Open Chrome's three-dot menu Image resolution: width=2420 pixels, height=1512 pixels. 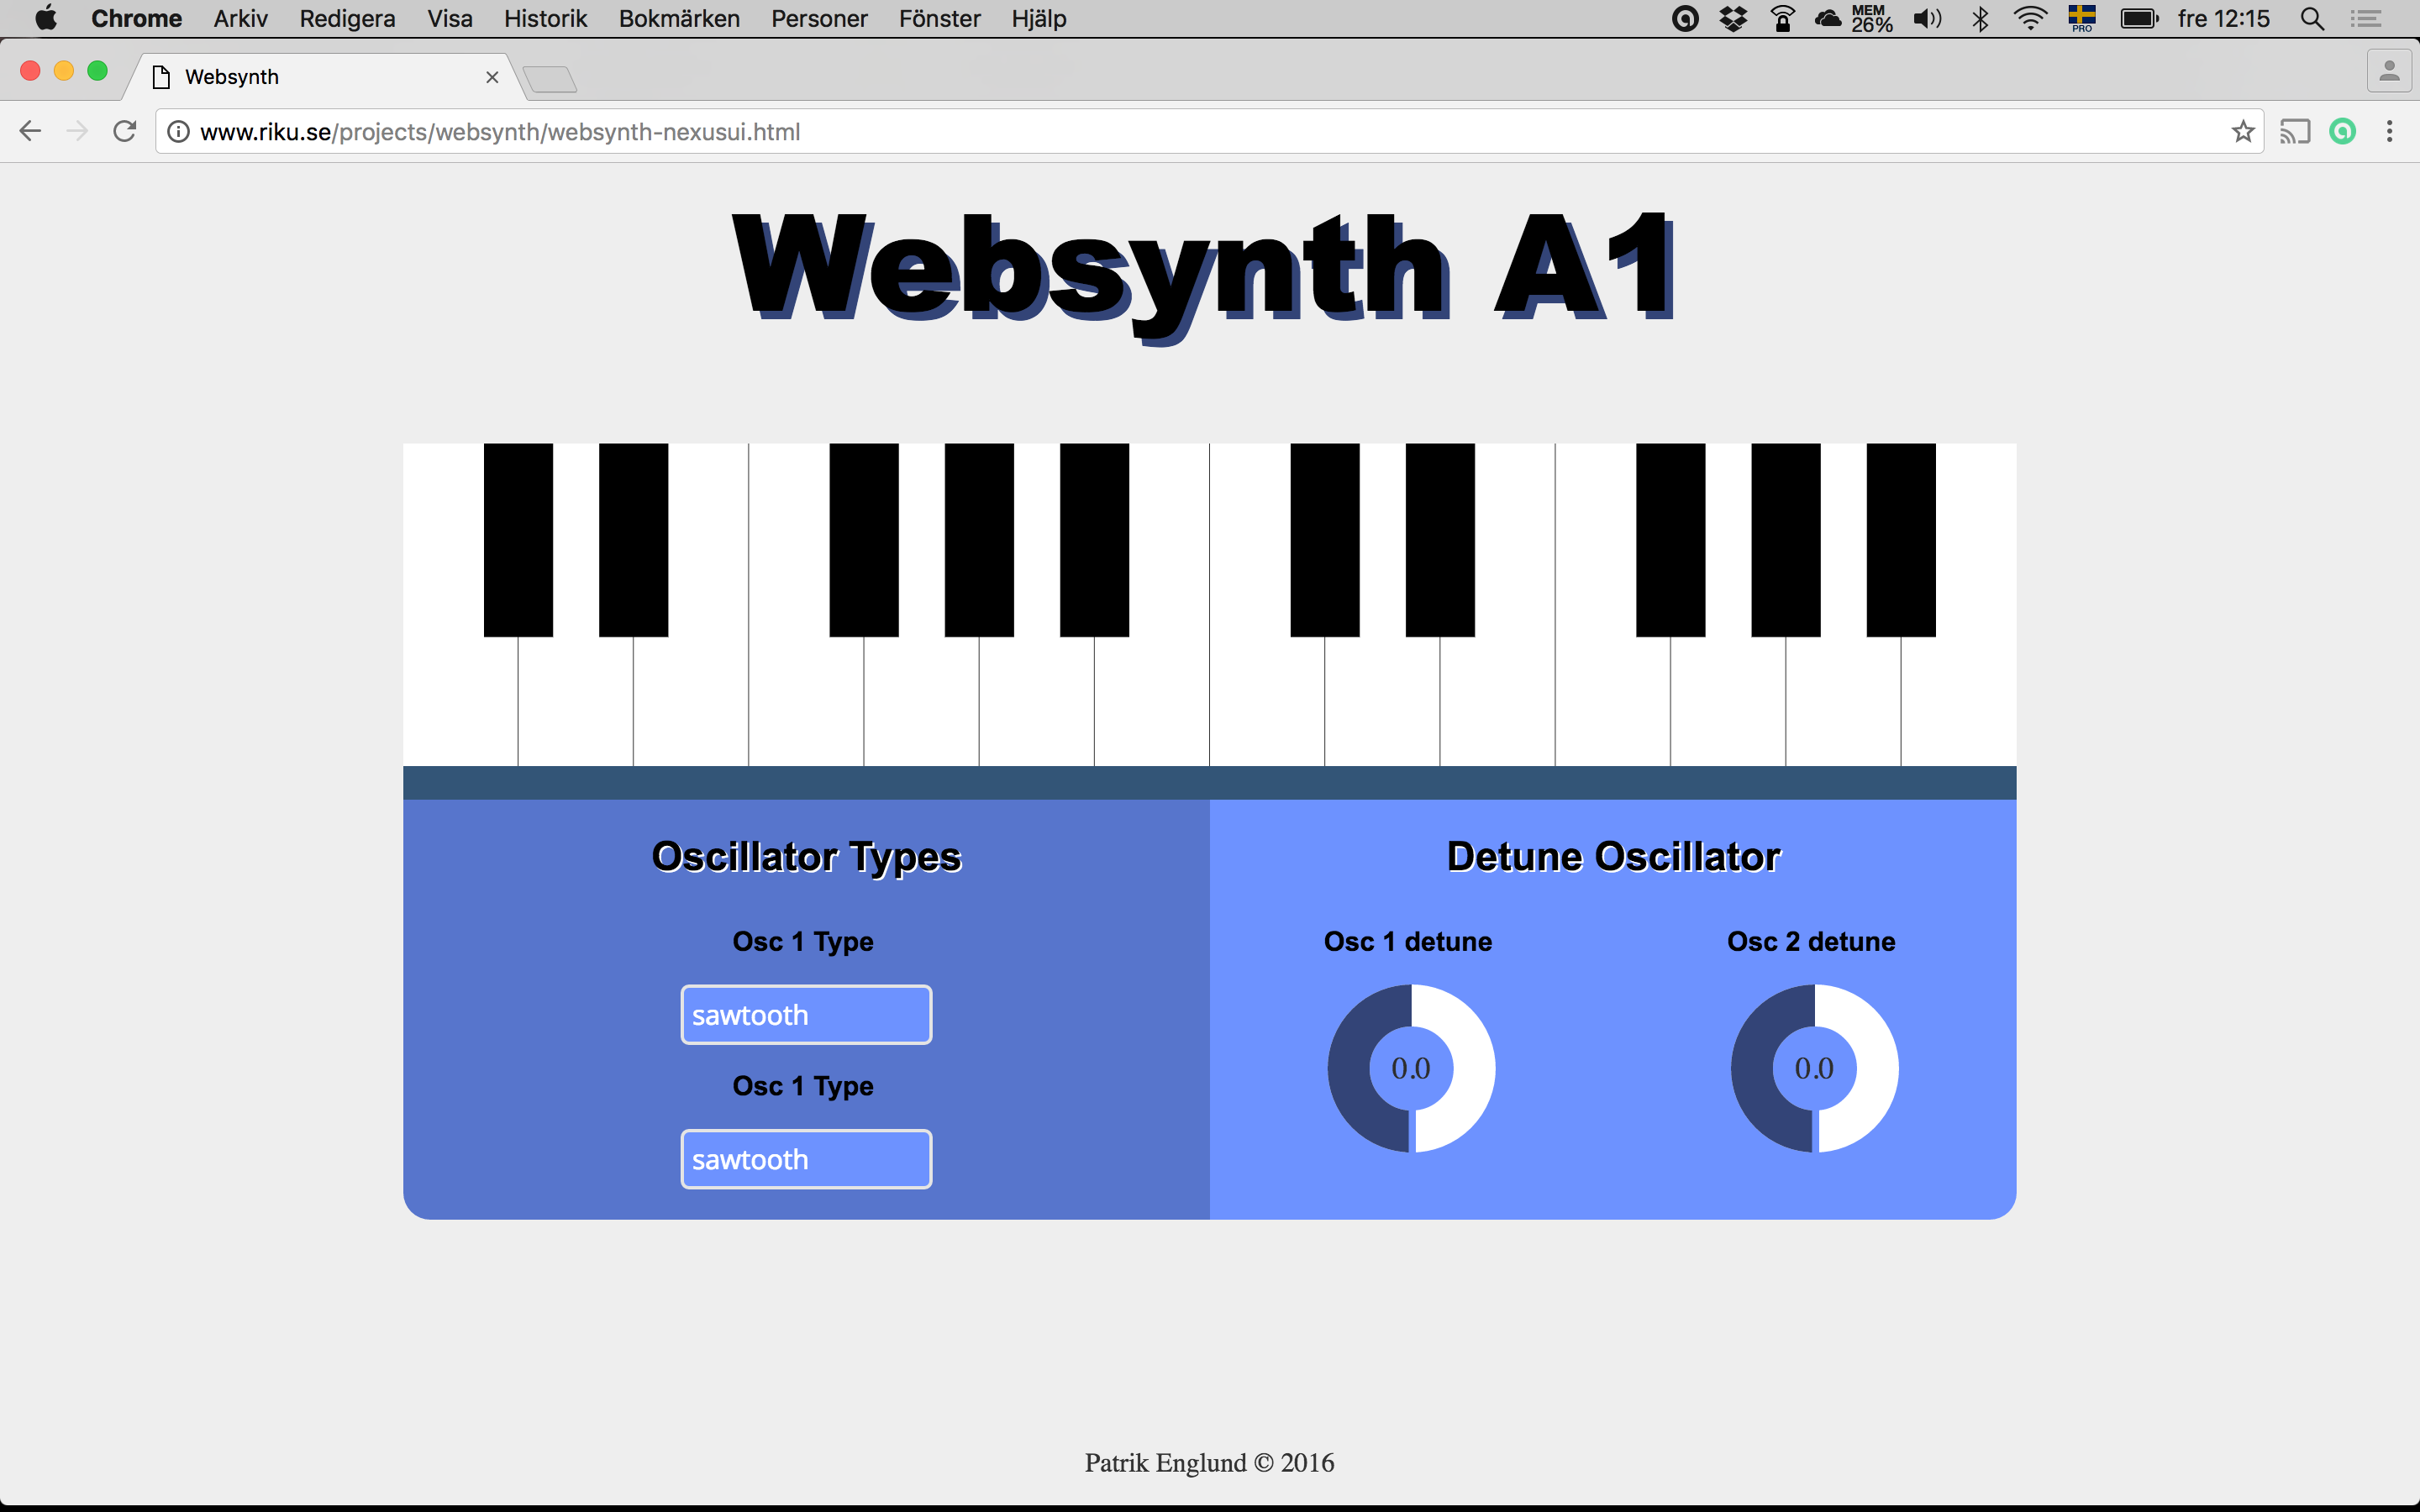pos(2390,131)
